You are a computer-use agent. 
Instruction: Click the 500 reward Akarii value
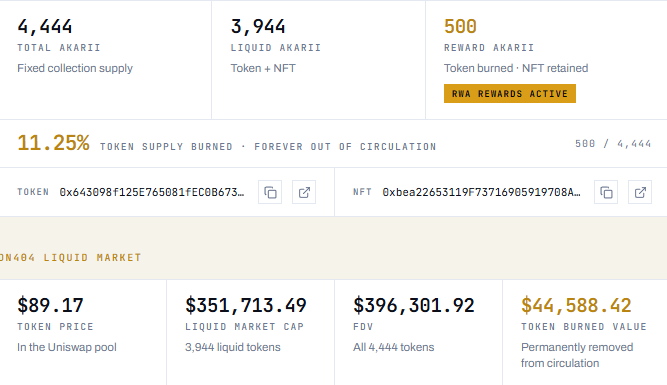[x=460, y=26]
